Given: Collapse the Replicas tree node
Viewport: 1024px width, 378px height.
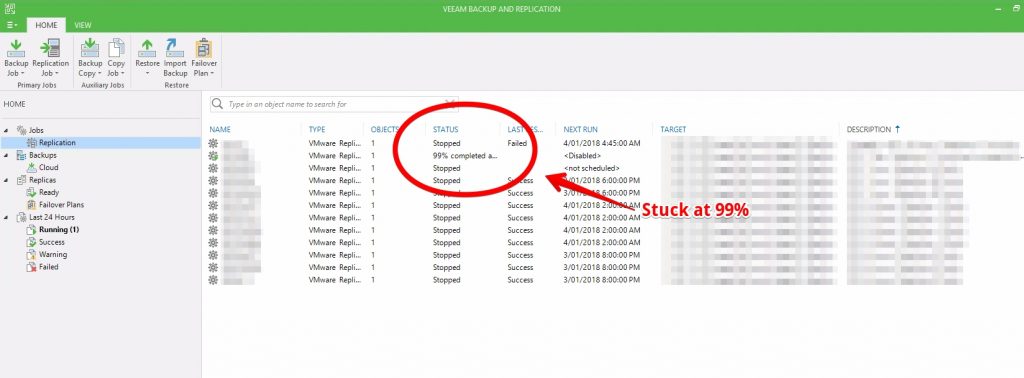Looking at the screenshot, I should [7, 180].
